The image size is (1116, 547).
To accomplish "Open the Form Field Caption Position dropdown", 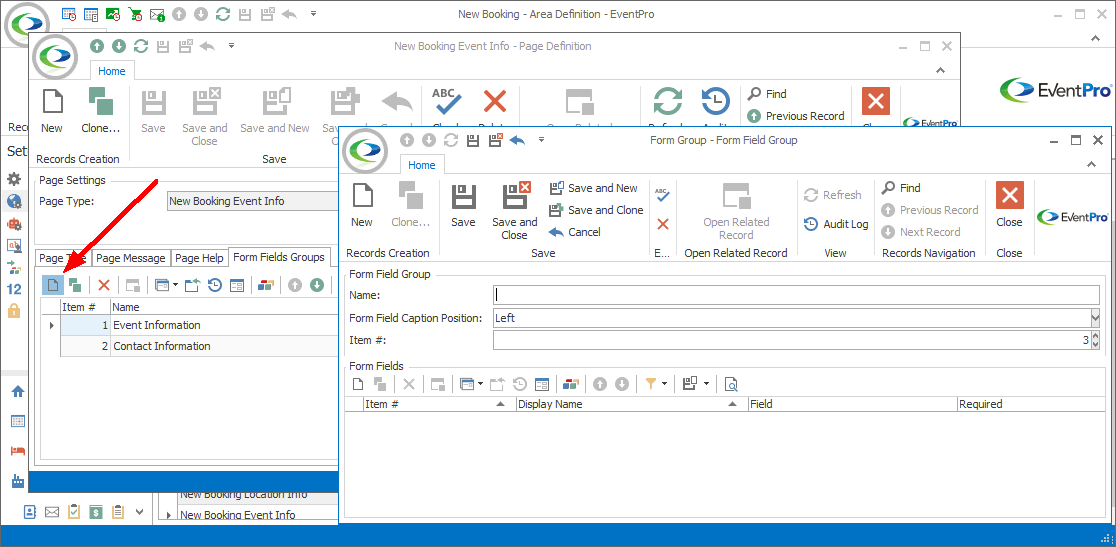I will point(1095,318).
